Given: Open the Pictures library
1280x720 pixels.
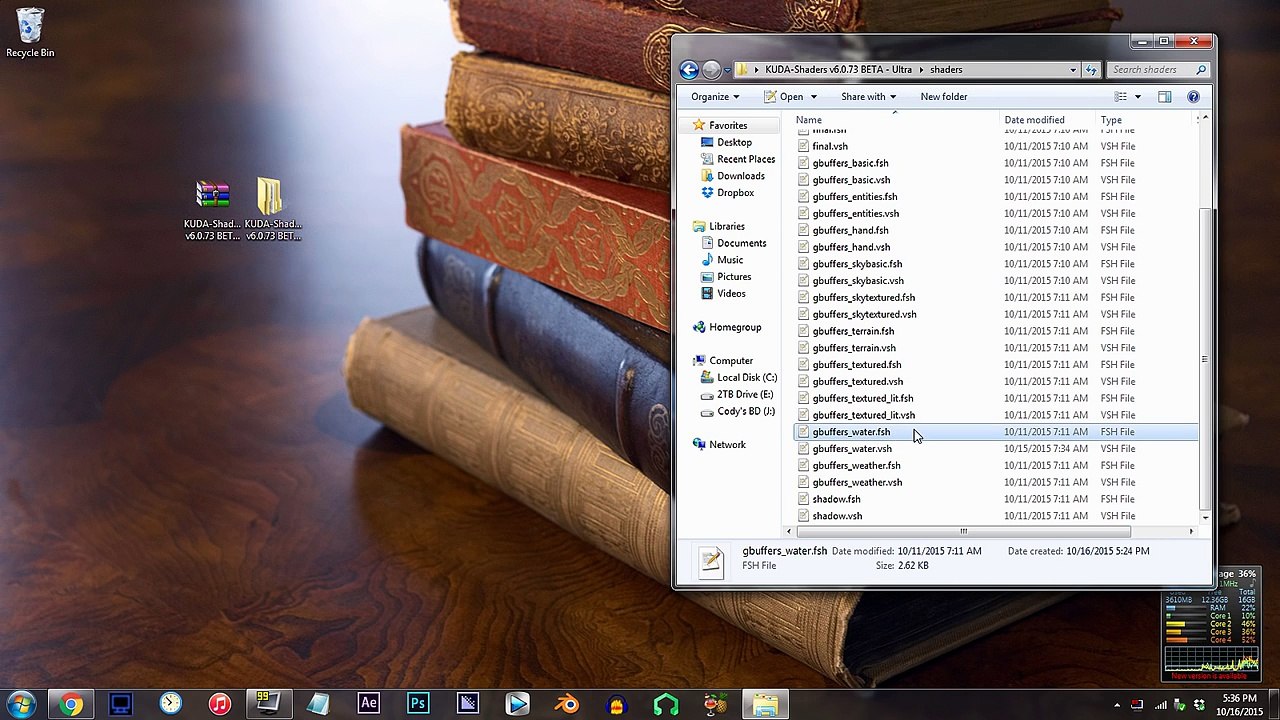Looking at the screenshot, I should tap(734, 277).
